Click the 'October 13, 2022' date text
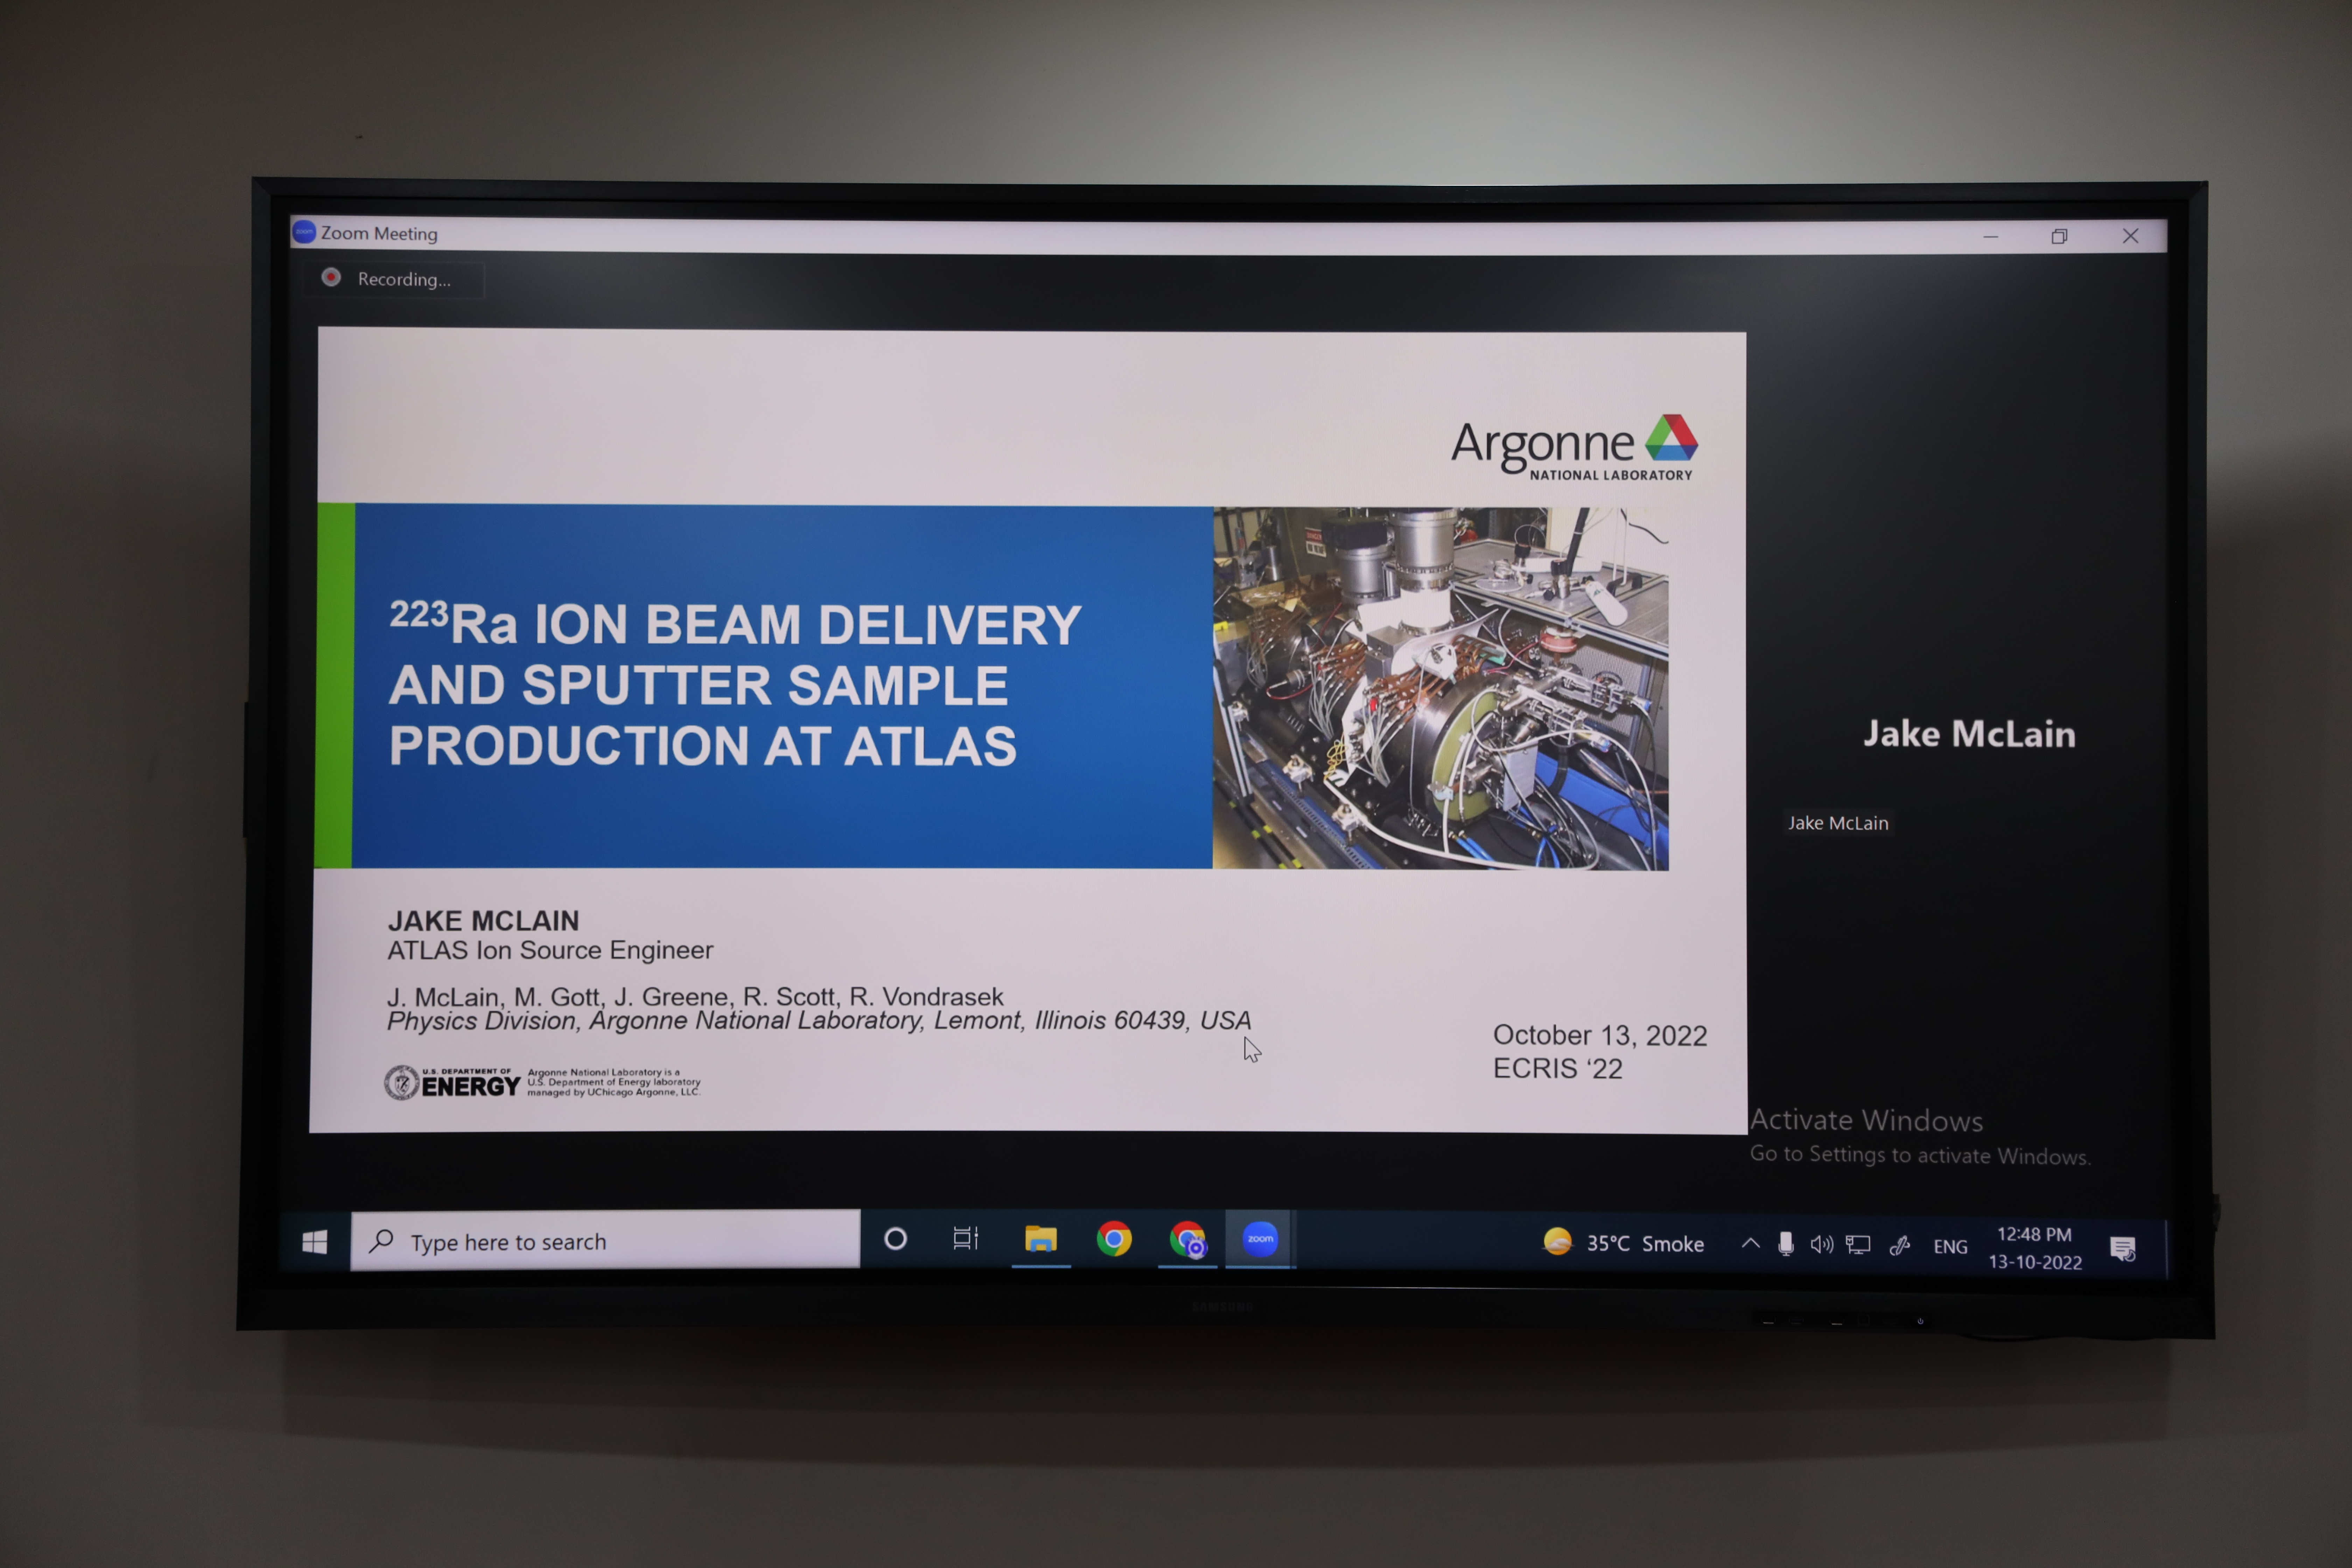Viewport: 2352px width, 1568px height. tap(1600, 1035)
